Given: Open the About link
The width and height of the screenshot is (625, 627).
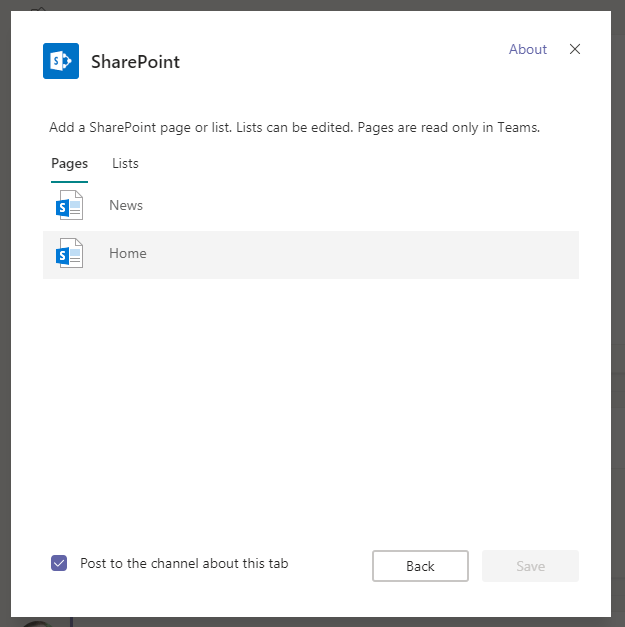Looking at the screenshot, I should (527, 49).
